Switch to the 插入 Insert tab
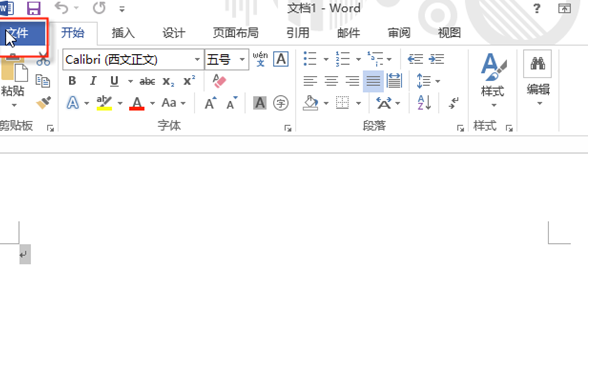The width and height of the screenshot is (590, 380). click(x=123, y=33)
